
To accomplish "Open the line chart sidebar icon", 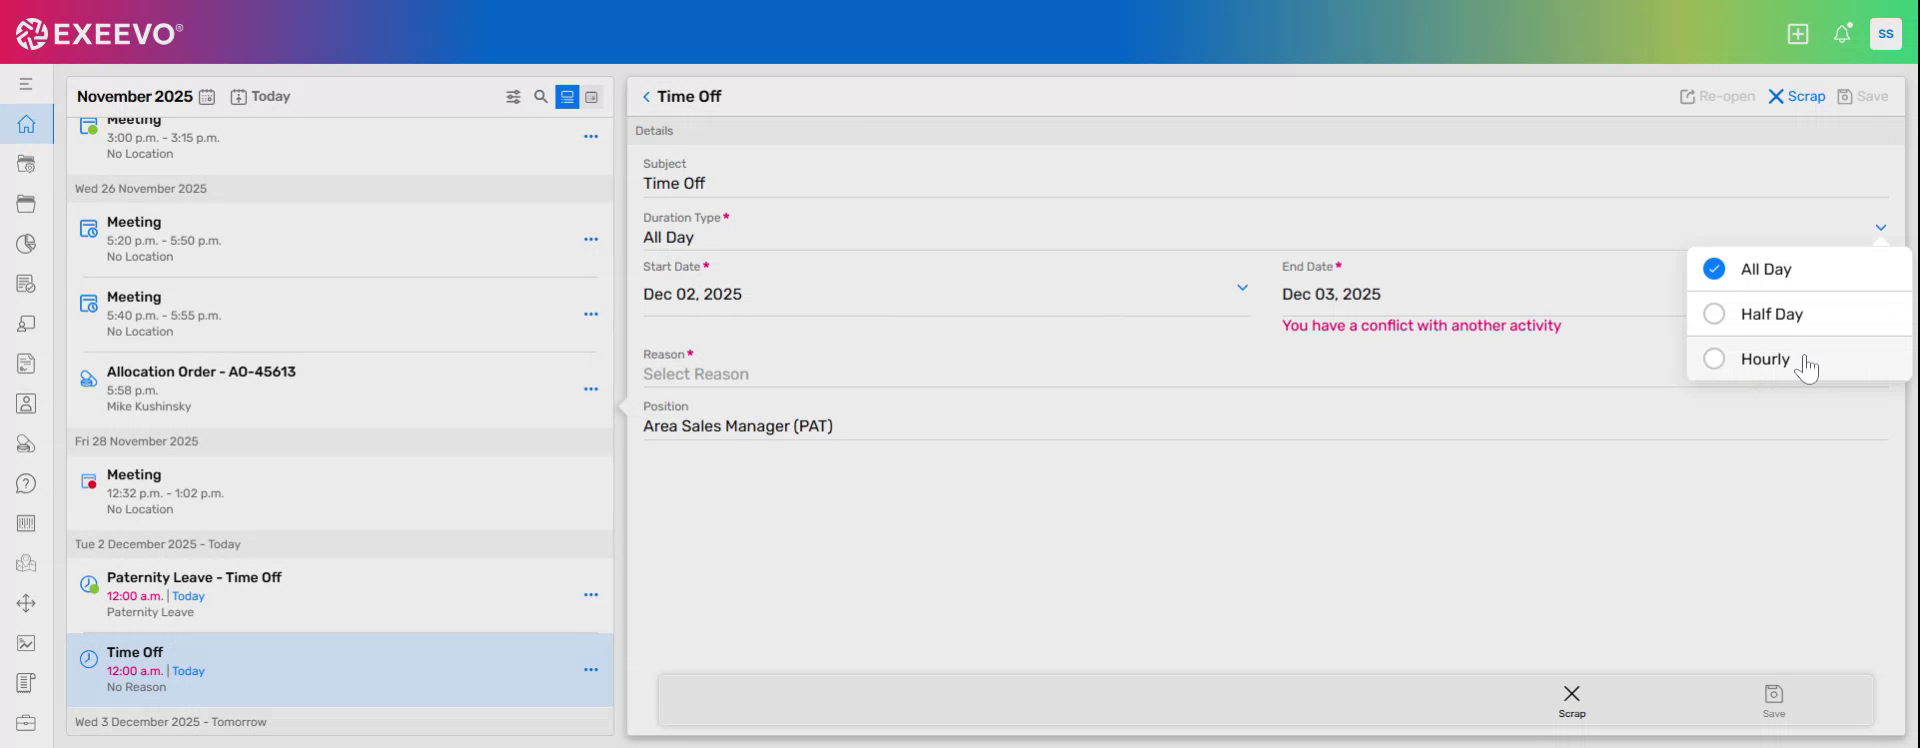I will tap(26, 643).
